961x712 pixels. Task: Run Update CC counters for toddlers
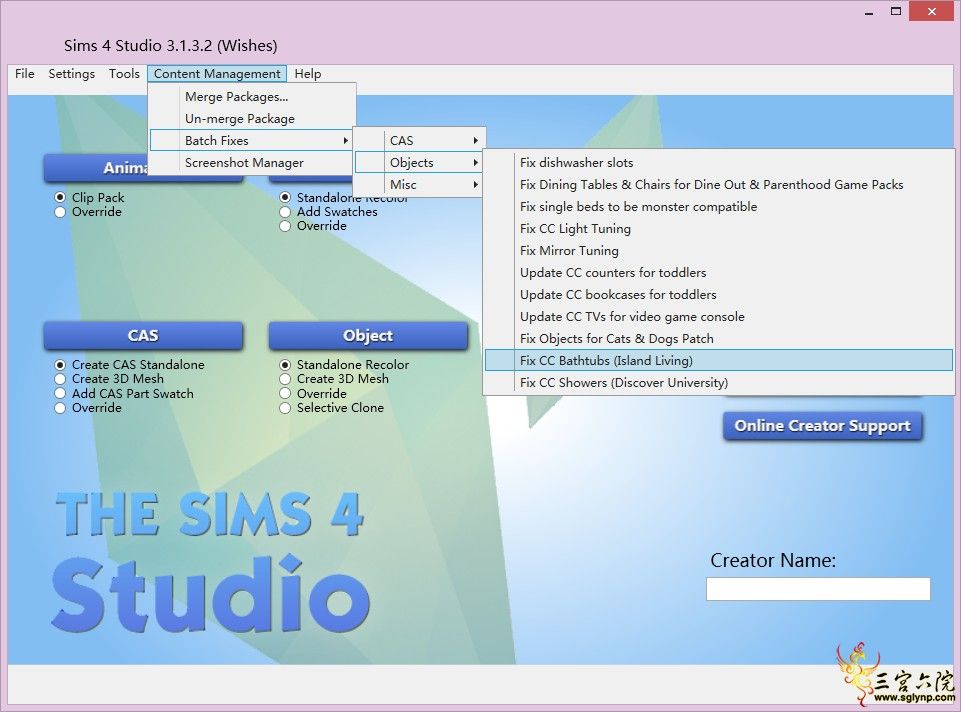pos(719,273)
